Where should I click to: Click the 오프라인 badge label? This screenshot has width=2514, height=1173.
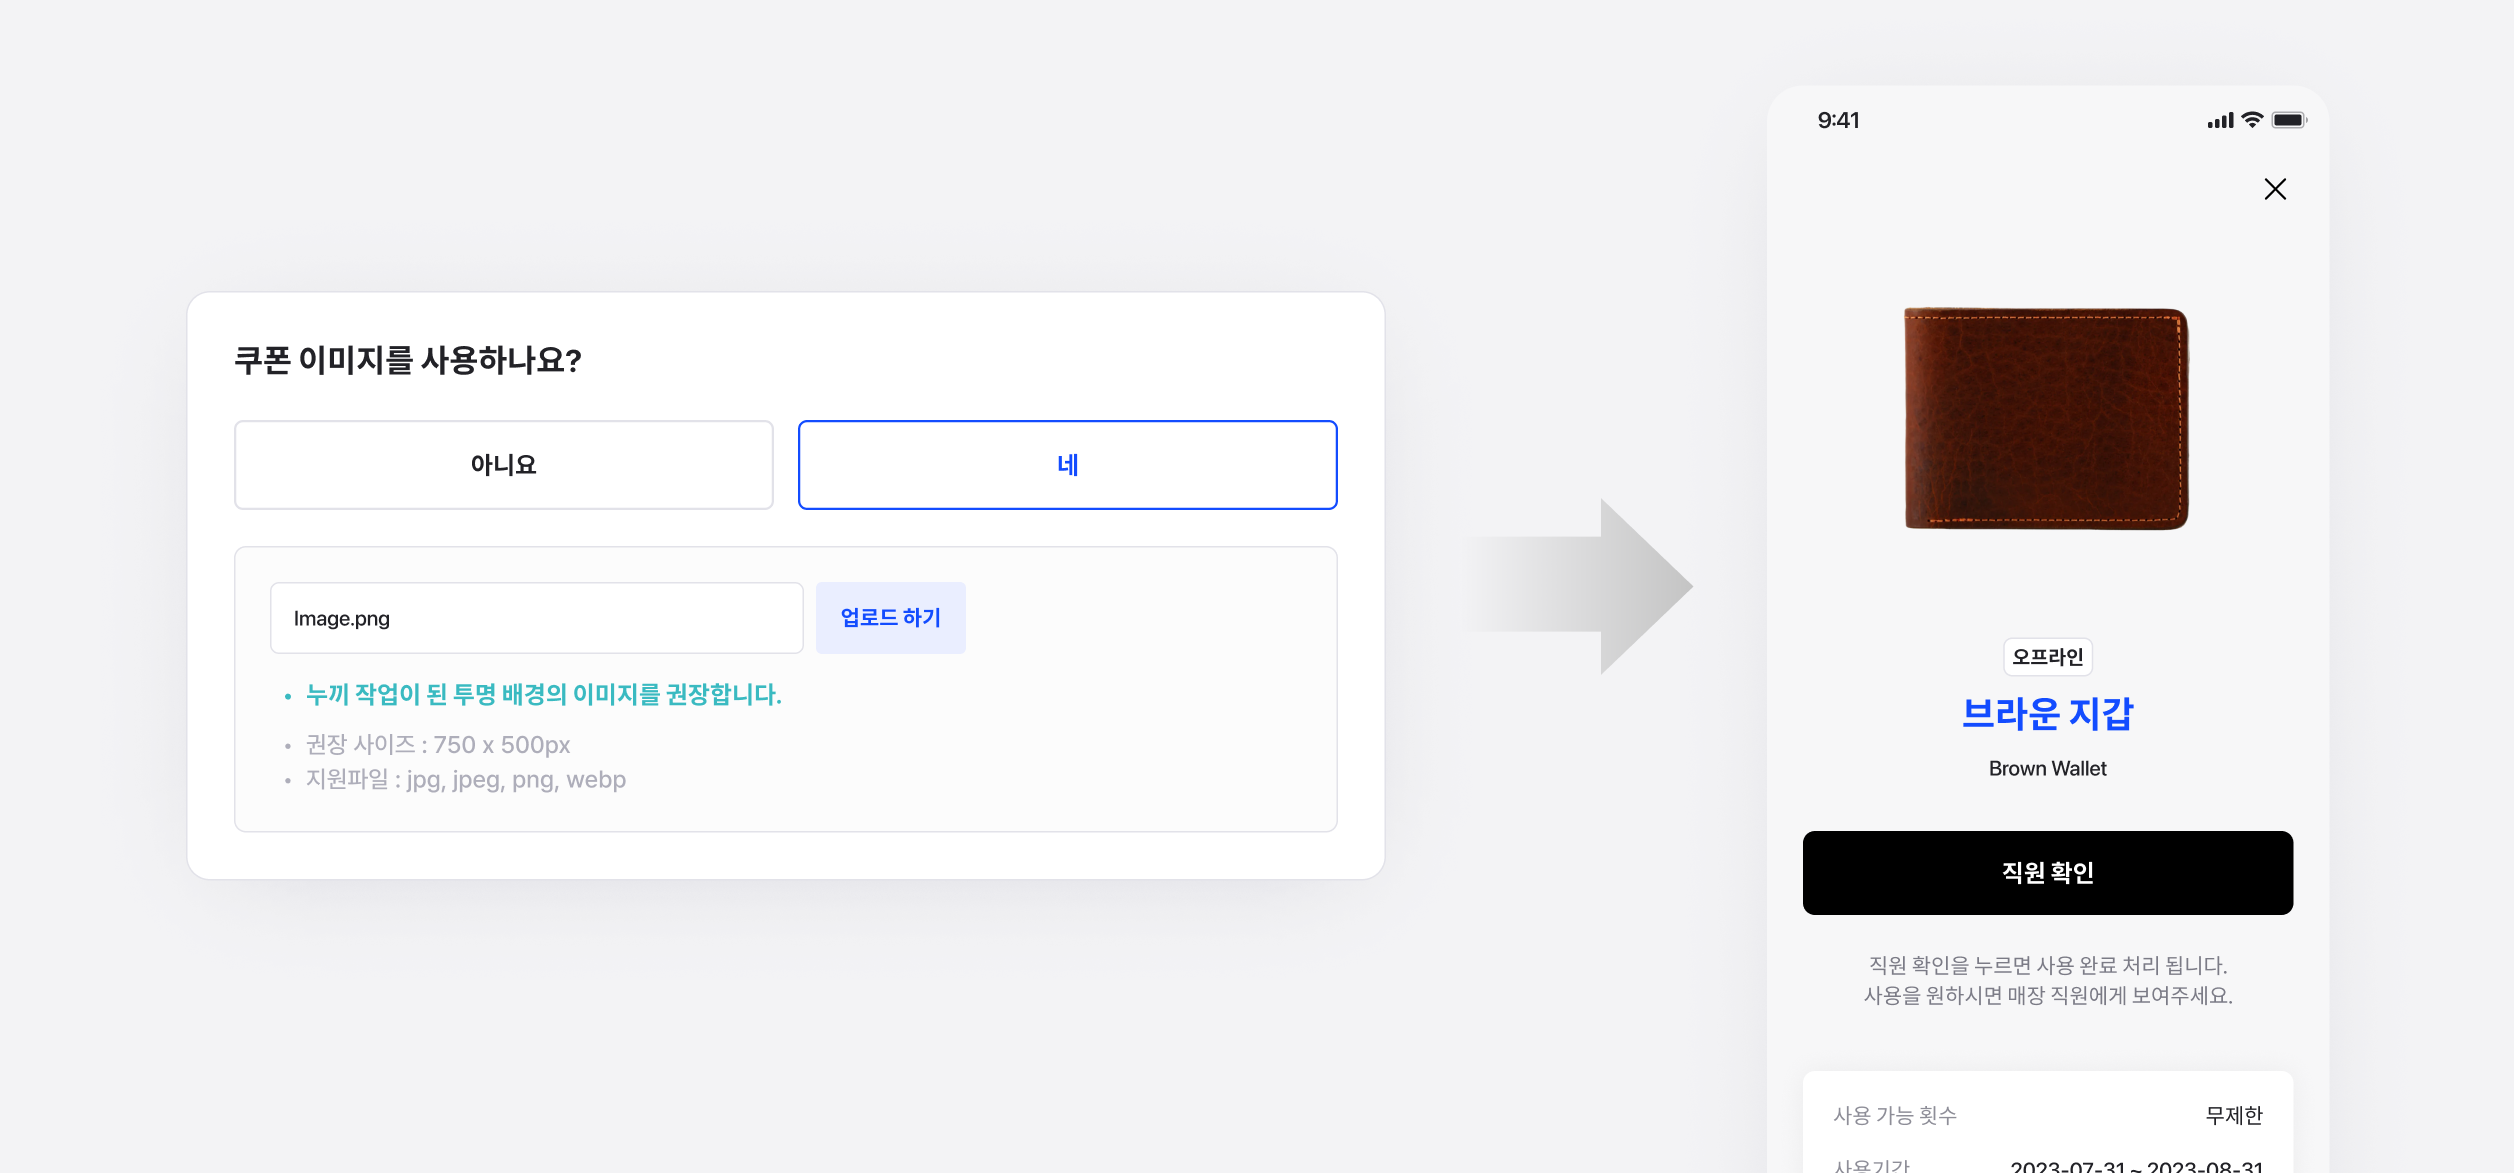coord(2047,657)
